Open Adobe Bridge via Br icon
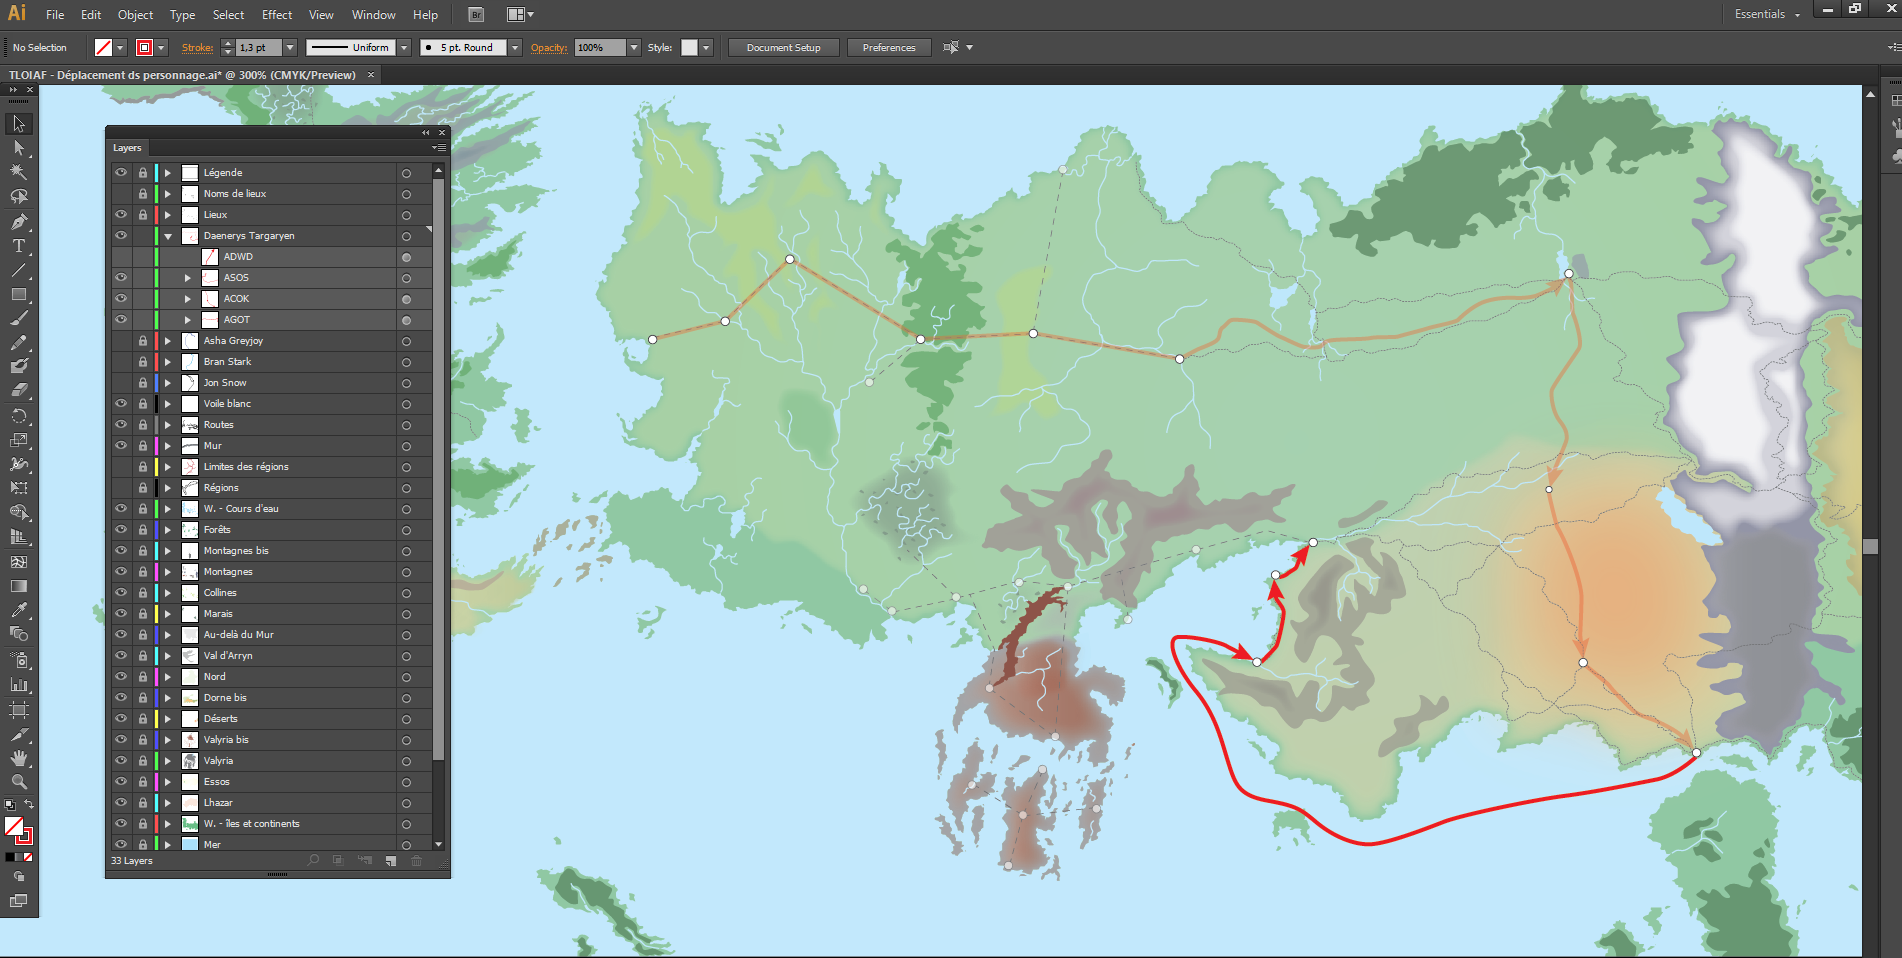This screenshot has width=1902, height=958. tap(476, 15)
